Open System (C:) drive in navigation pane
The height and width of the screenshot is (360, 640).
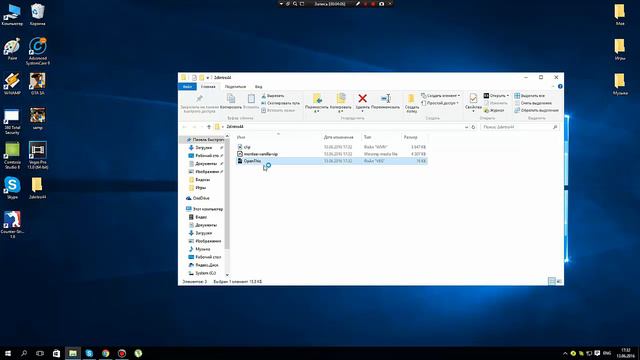pos(202,273)
